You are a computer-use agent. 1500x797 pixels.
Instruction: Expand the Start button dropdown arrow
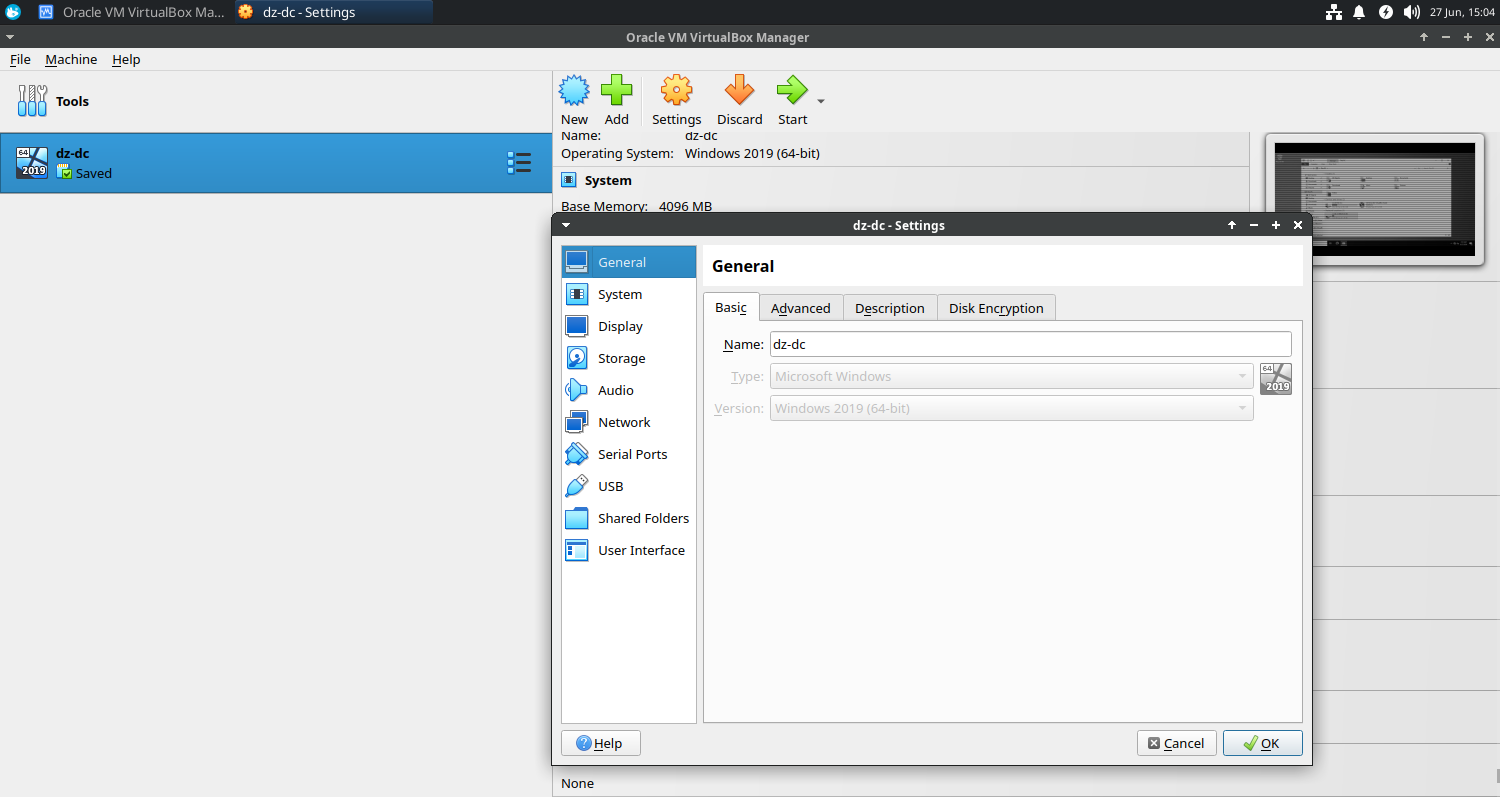coord(821,101)
